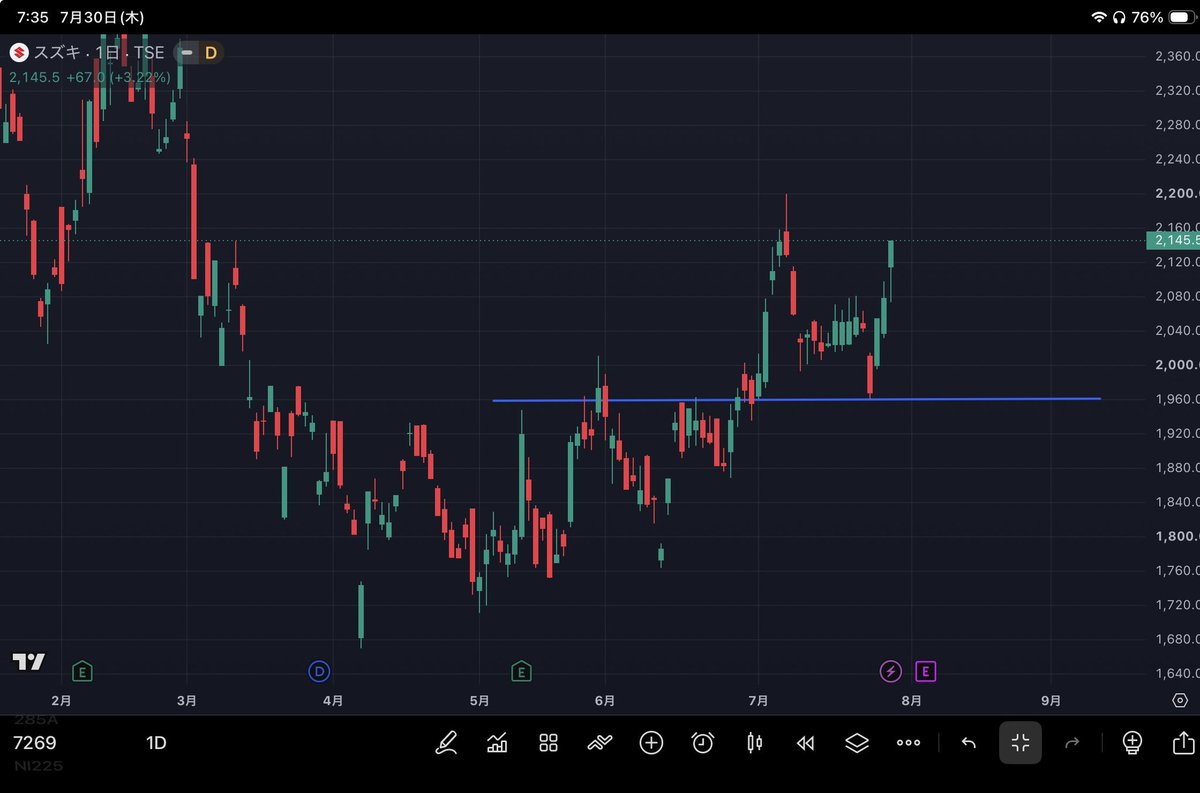Undo the last chart action
Viewport: 1200px width, 793px height.
tap(968, 743)
